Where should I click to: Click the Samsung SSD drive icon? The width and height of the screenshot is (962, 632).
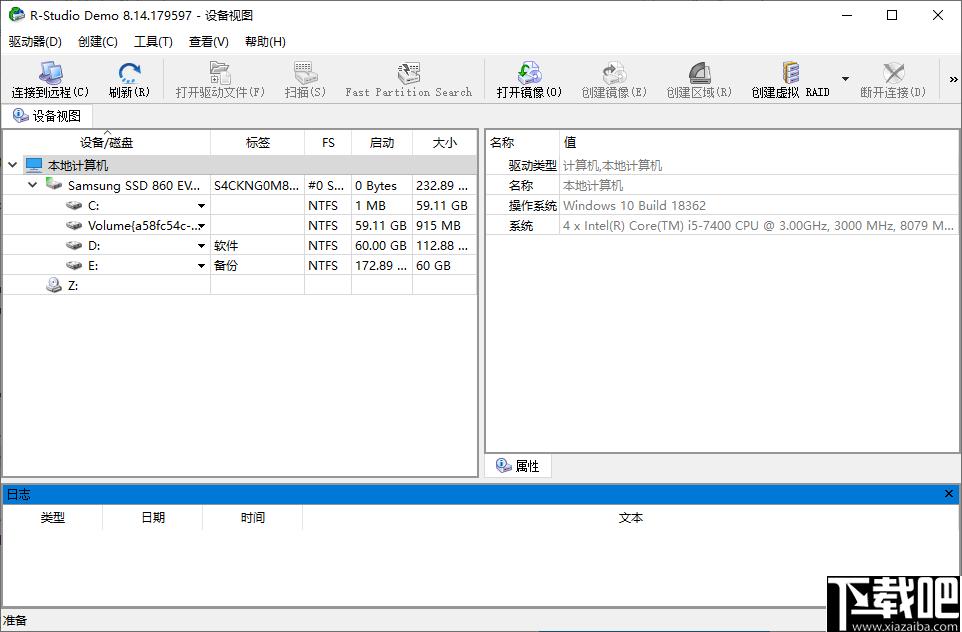tap(54, 185)
